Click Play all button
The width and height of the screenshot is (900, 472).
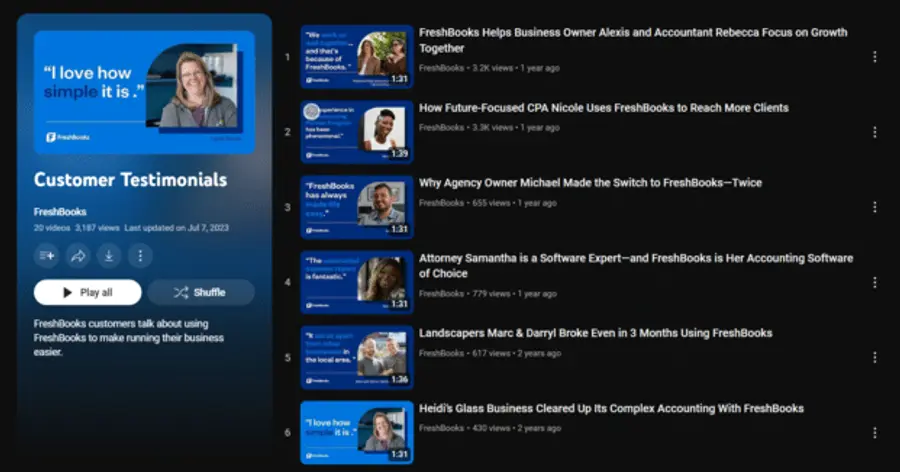coord(88,292)
